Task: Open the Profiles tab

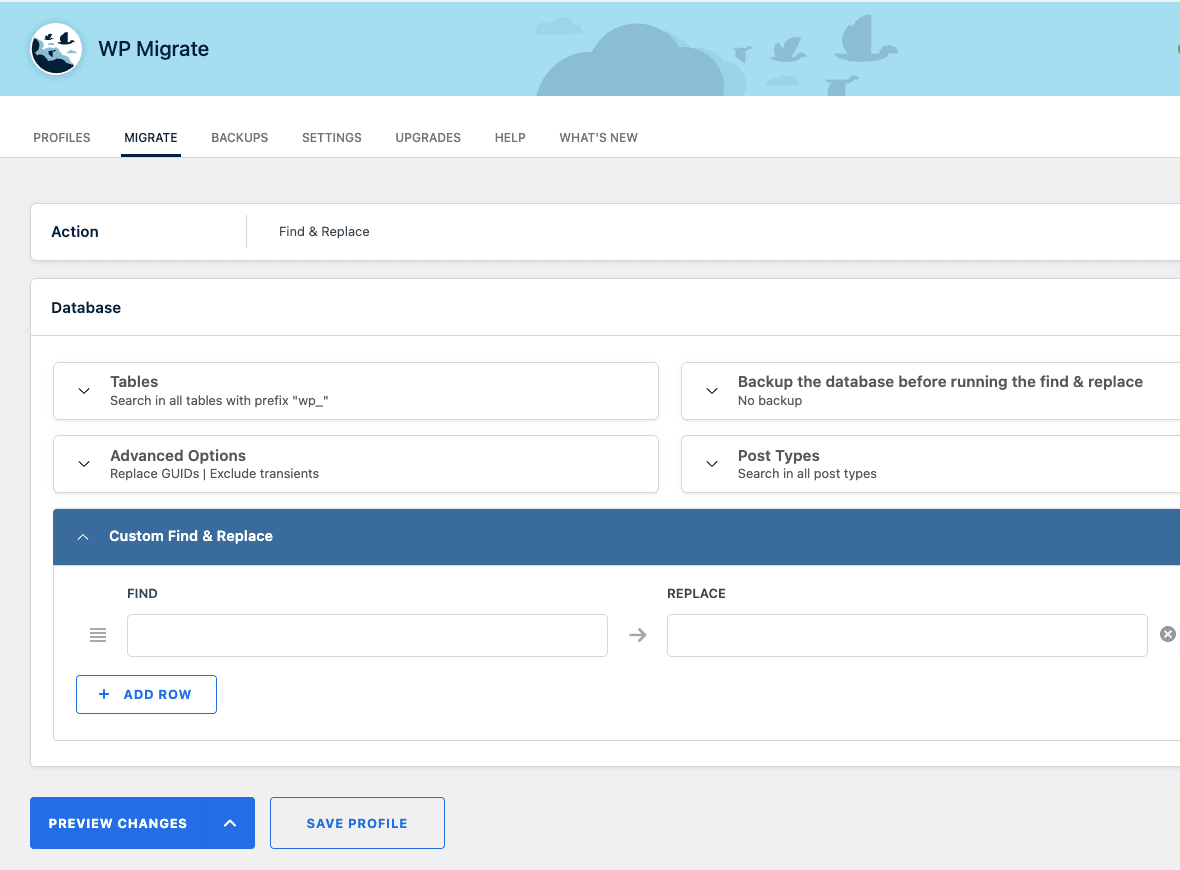Action: pyautogui.click(x=62, y=138)
